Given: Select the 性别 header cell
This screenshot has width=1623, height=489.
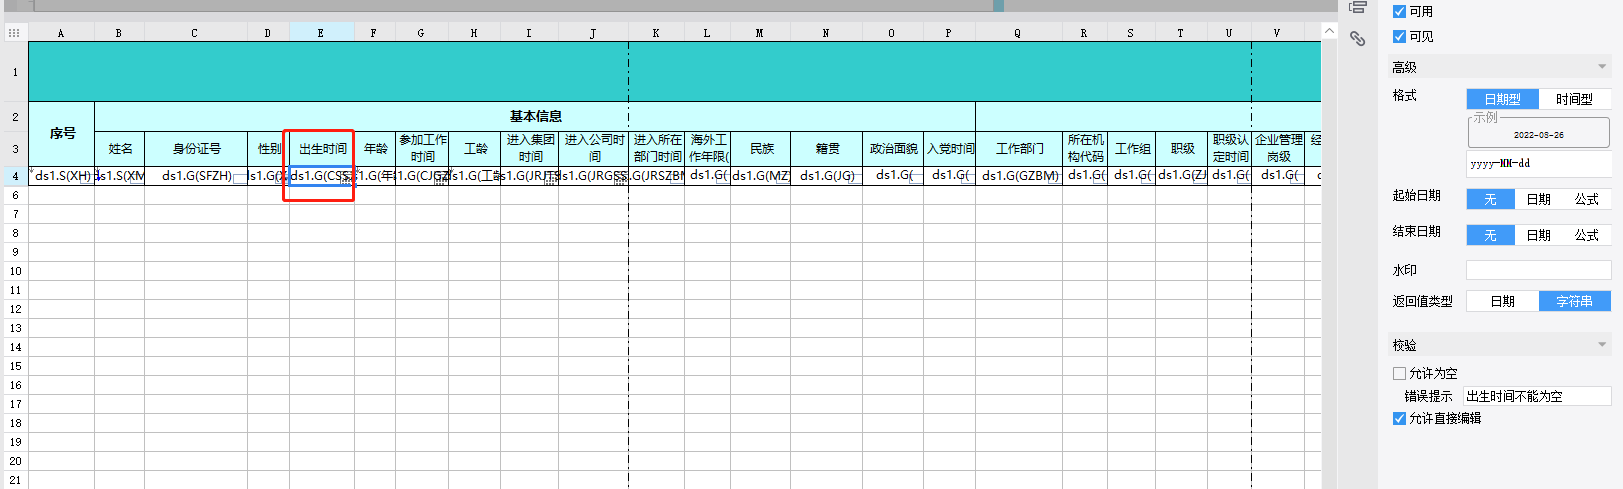Looking at the screenshot, I should [x=269, y=149].
